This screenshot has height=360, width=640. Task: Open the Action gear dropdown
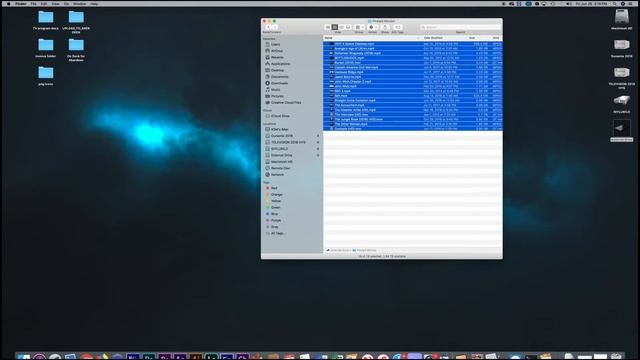(x=373, y=27)
